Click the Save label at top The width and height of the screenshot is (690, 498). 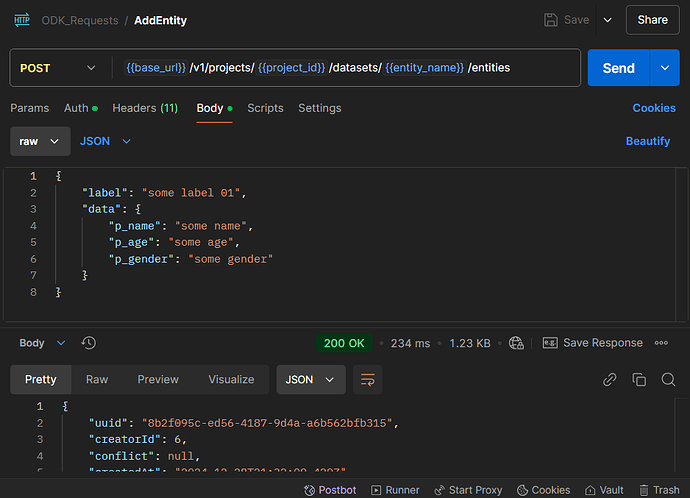tap(576, 20)
